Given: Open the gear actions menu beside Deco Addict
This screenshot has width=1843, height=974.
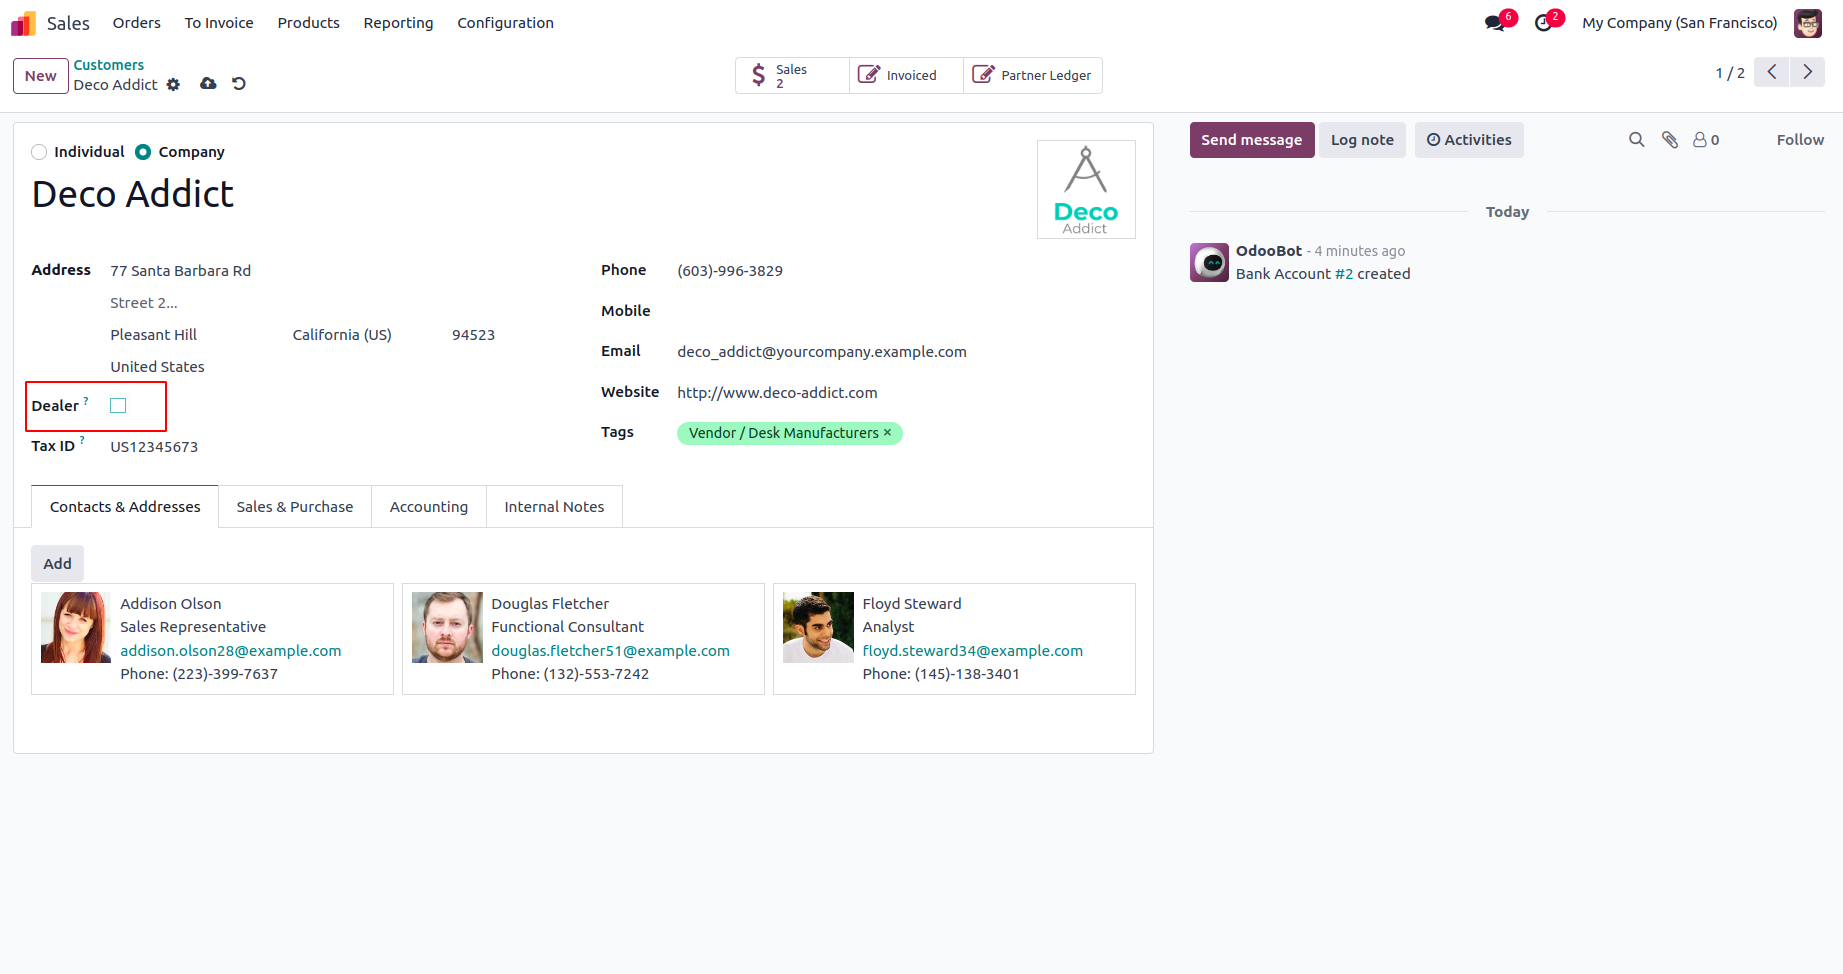Looking at the screenshot, I should [173, 85].
